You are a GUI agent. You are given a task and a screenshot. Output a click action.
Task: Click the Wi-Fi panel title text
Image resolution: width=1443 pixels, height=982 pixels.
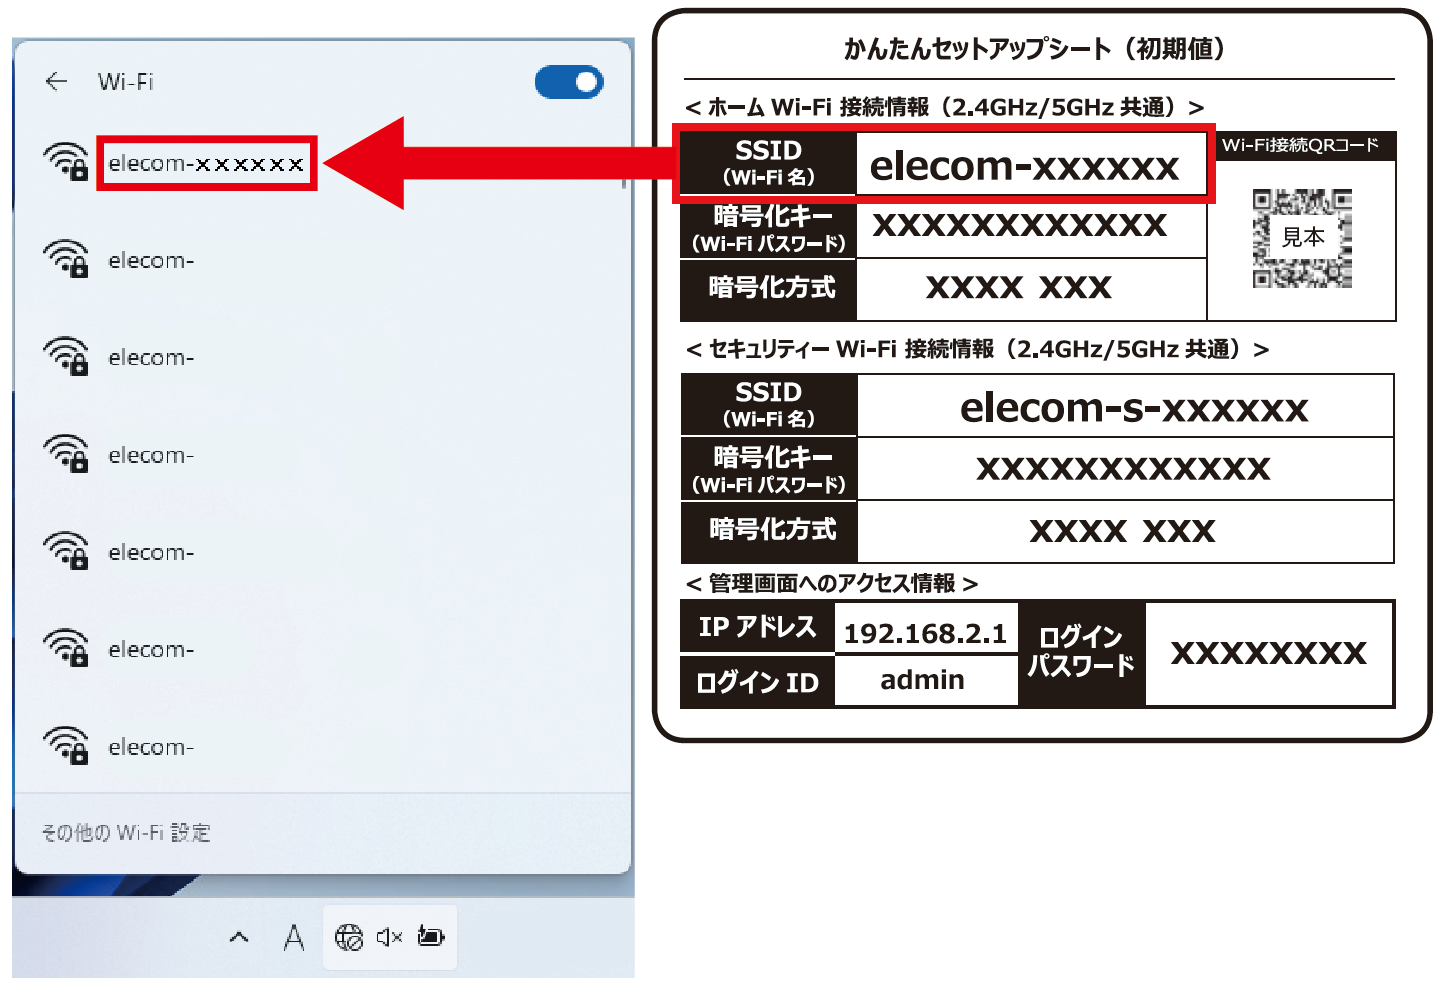click(126, 82)
